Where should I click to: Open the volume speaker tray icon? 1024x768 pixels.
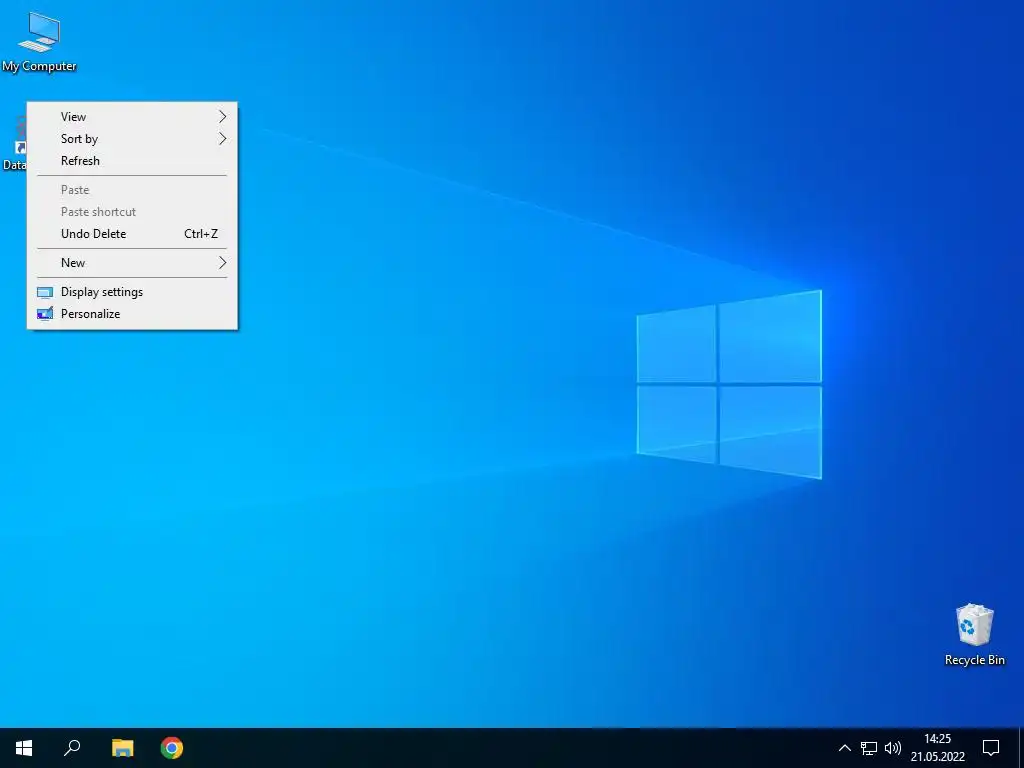pyautogui.click(x=892, y=748)
